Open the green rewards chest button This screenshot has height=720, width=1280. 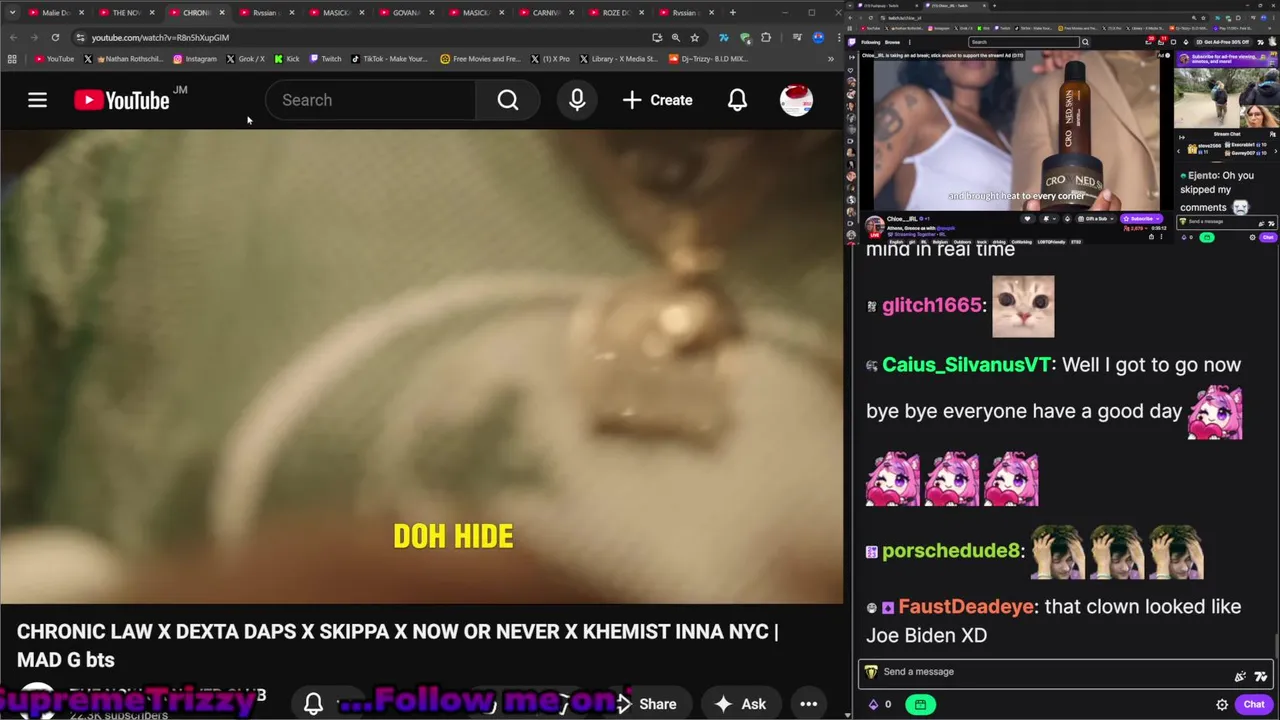tap(920, 704)
